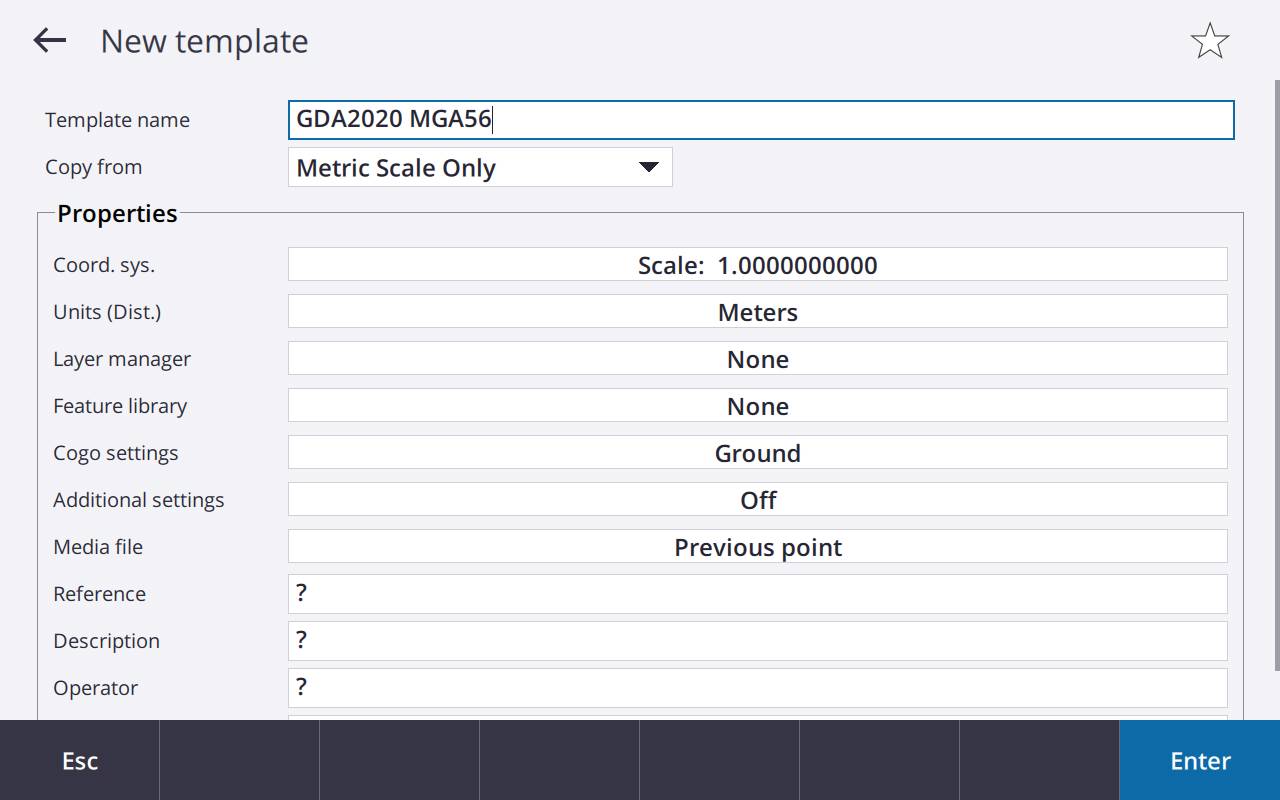Click the 'Media file' label

(x=98, y=547)
